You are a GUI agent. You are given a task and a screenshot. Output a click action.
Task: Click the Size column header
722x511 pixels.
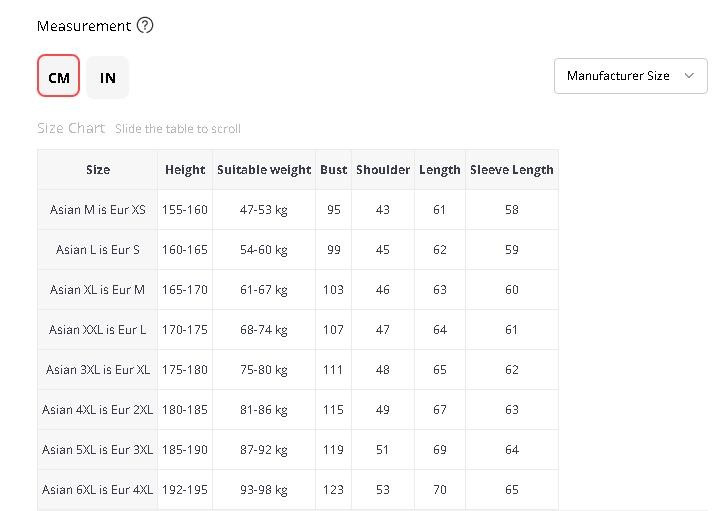[x=98, y=170]
